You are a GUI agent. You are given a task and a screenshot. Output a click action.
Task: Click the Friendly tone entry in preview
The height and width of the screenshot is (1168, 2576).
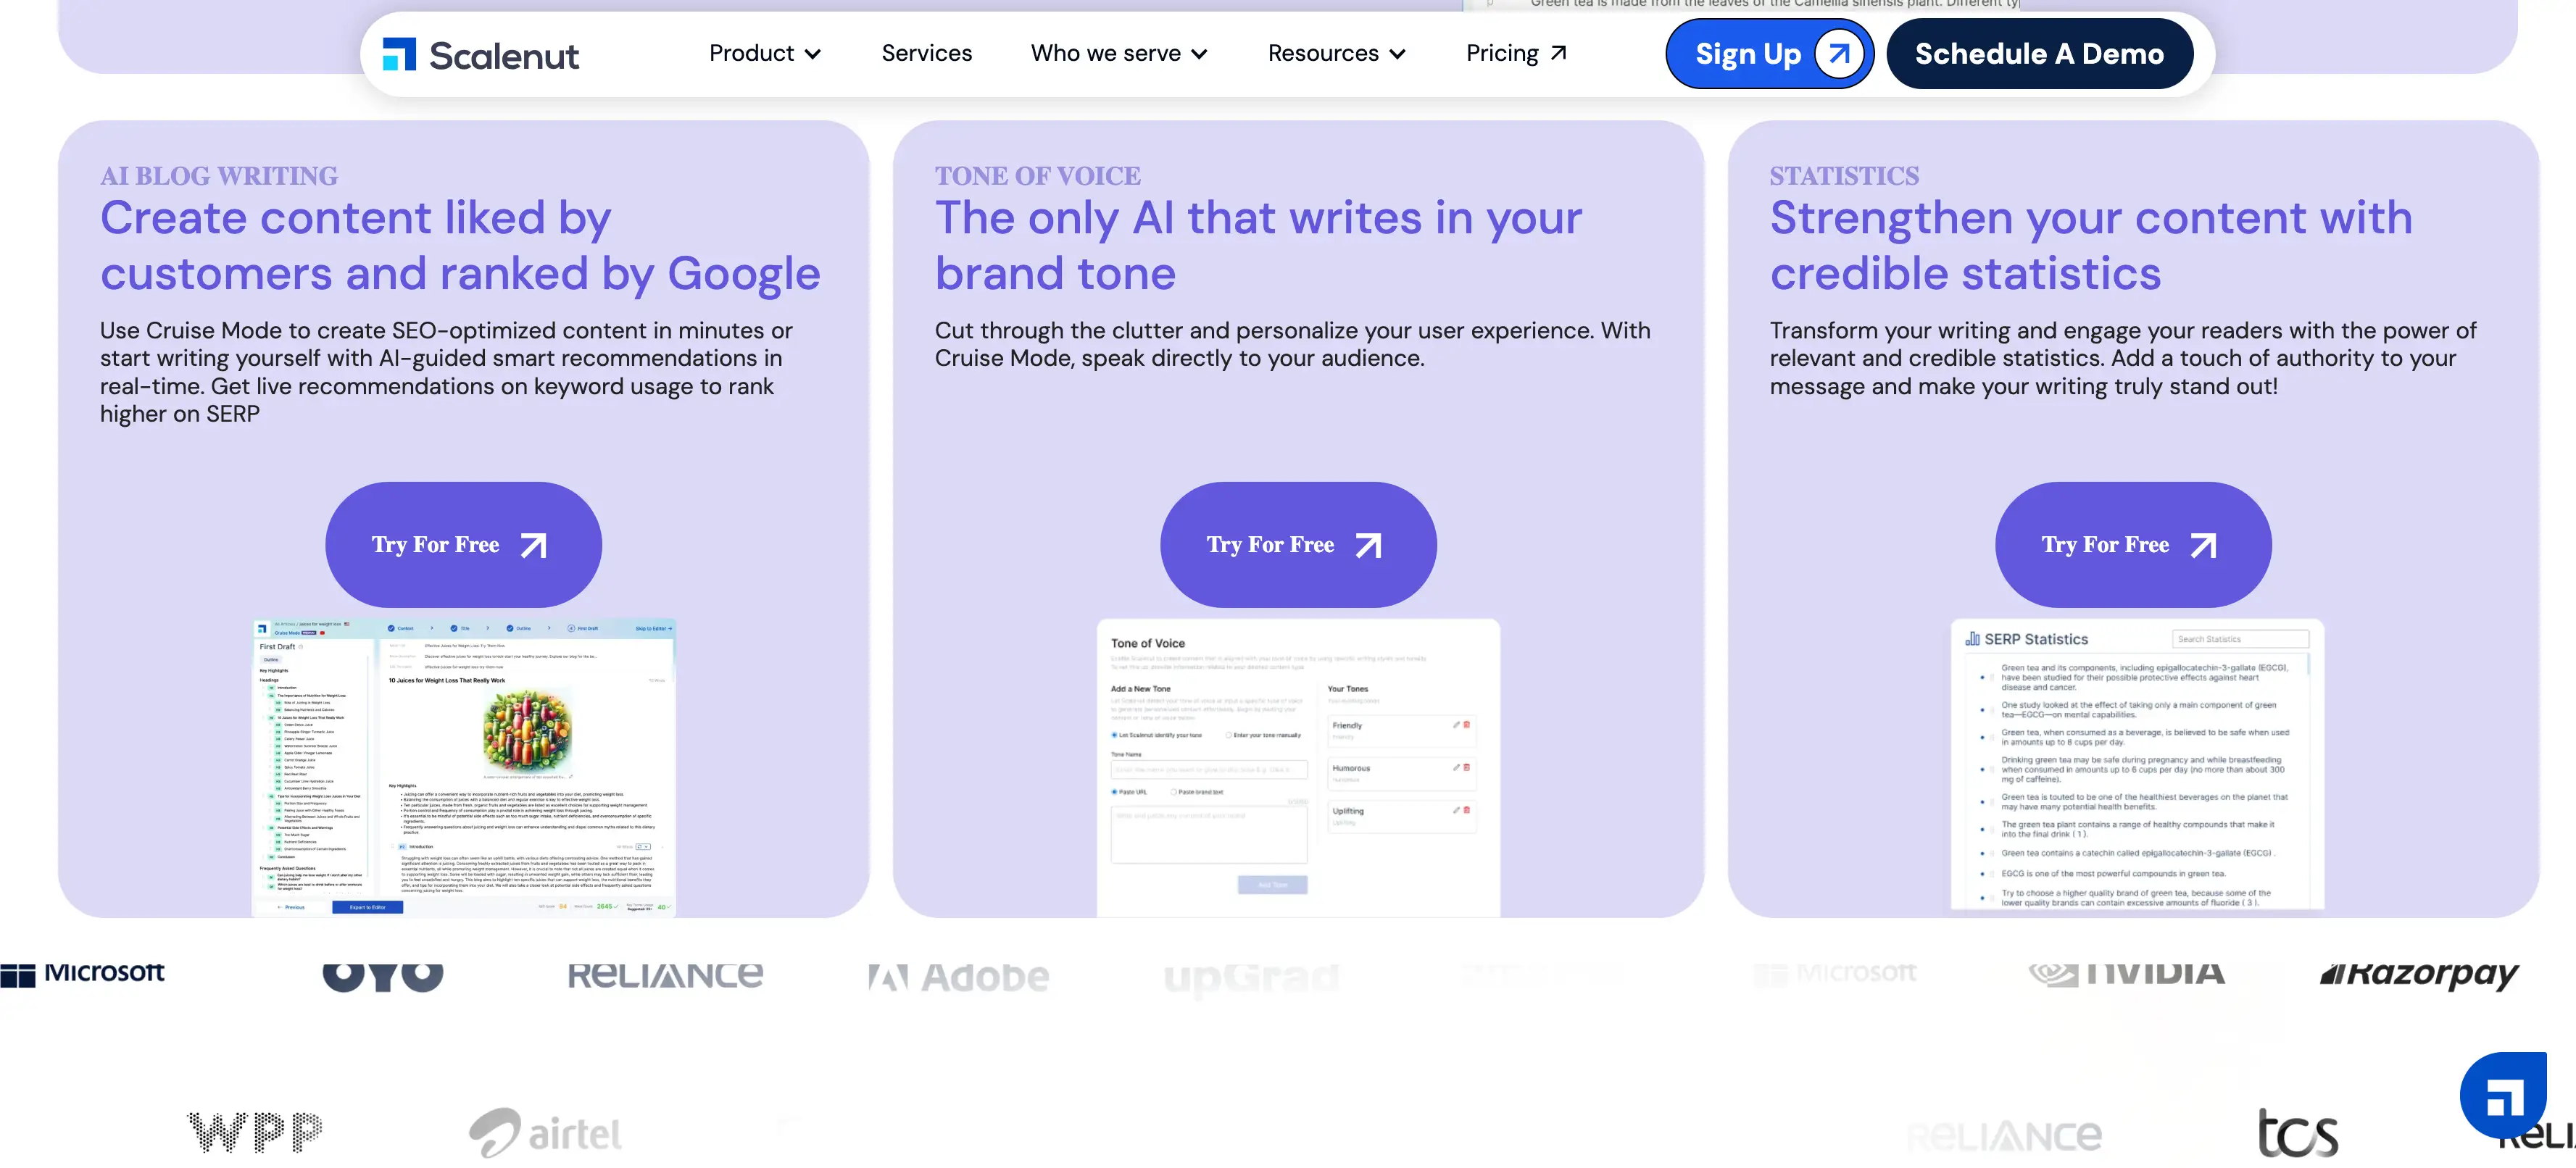pos(1400,730)
